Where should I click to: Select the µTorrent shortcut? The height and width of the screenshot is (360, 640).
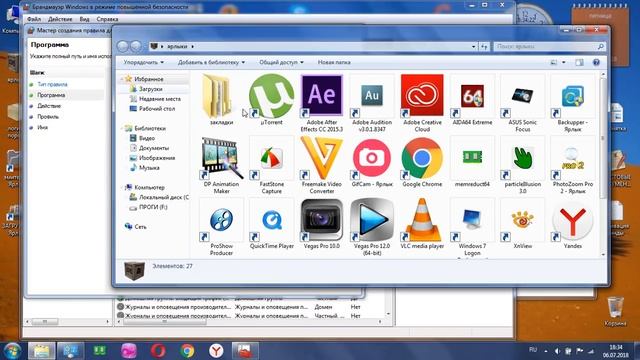tap(271, 99)
